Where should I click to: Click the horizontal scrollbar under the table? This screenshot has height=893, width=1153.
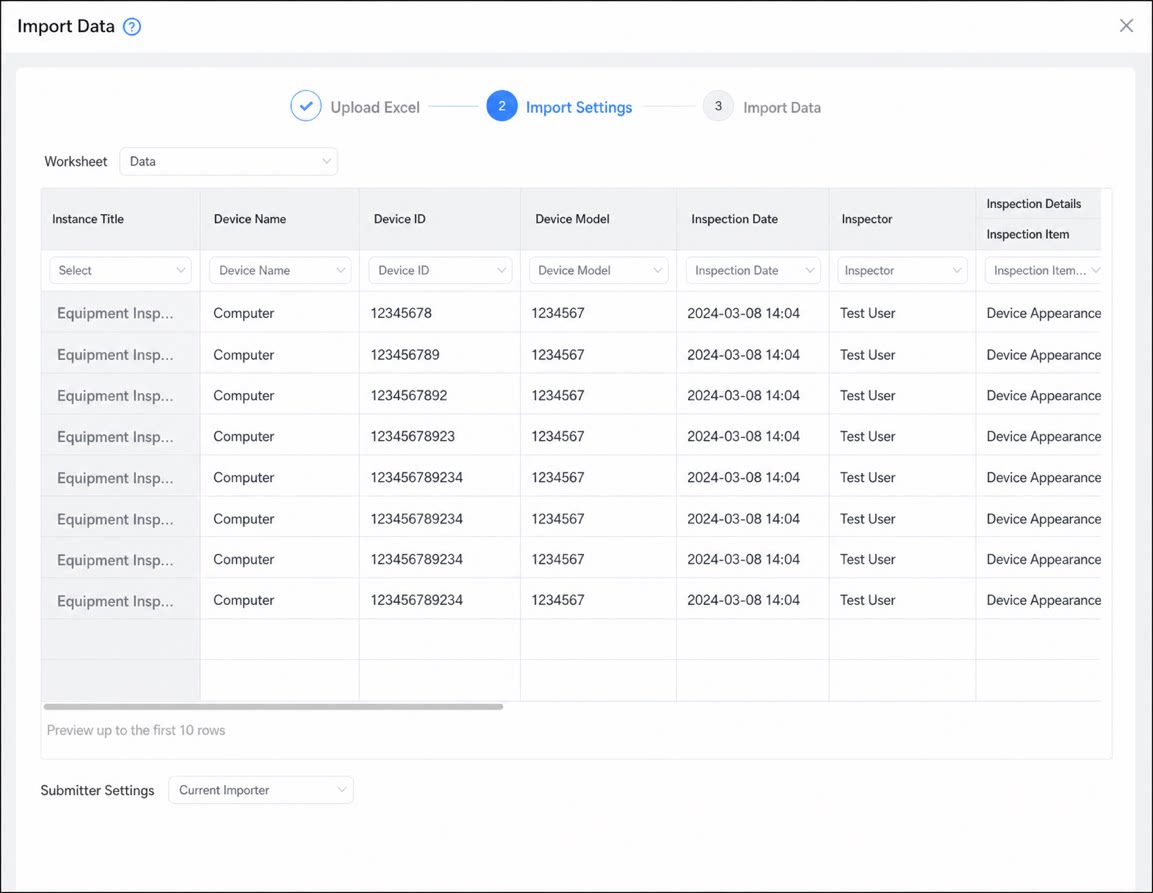pos(273,707)
